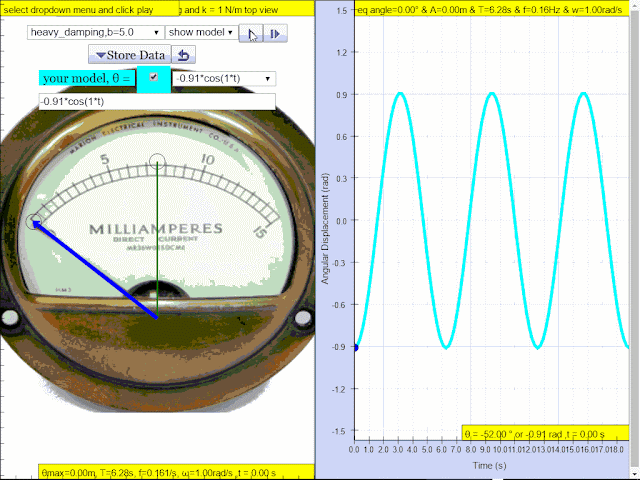The height and width of the screenshot is (480, 640).
Task: Click the eq angle=0.00° header text
Action: 490,9
